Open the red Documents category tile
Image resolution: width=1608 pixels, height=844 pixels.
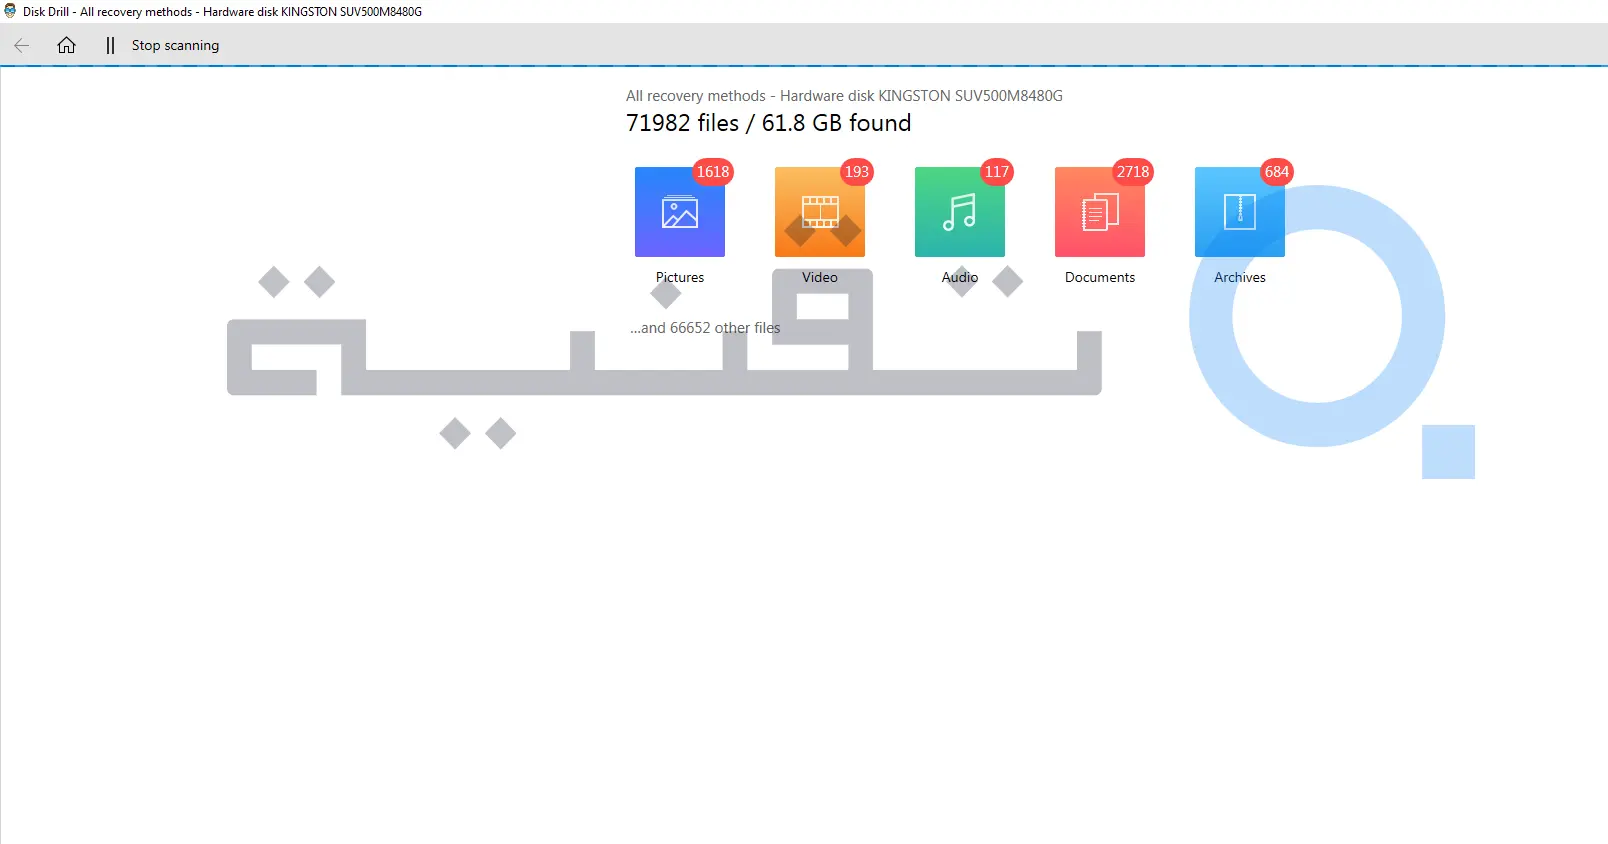[x=1099, y=212]
